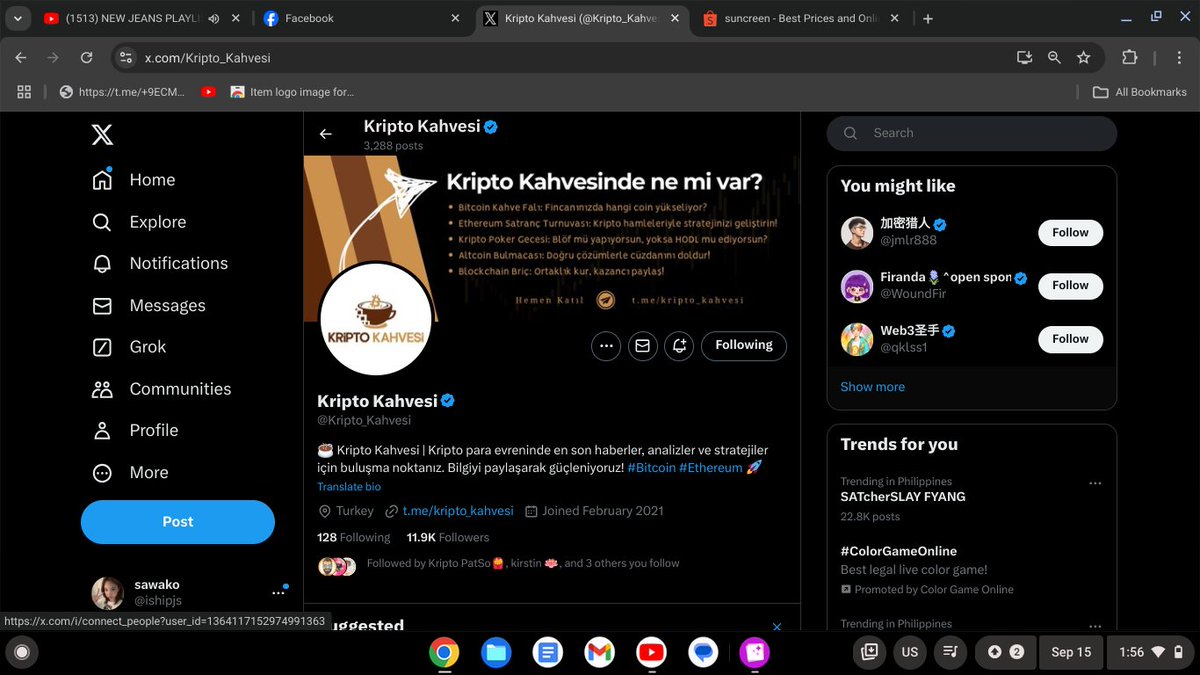This screenshot has height=675, width=1200.
Task: Send a direct message via envelope icon
Action: coord(642,345)
